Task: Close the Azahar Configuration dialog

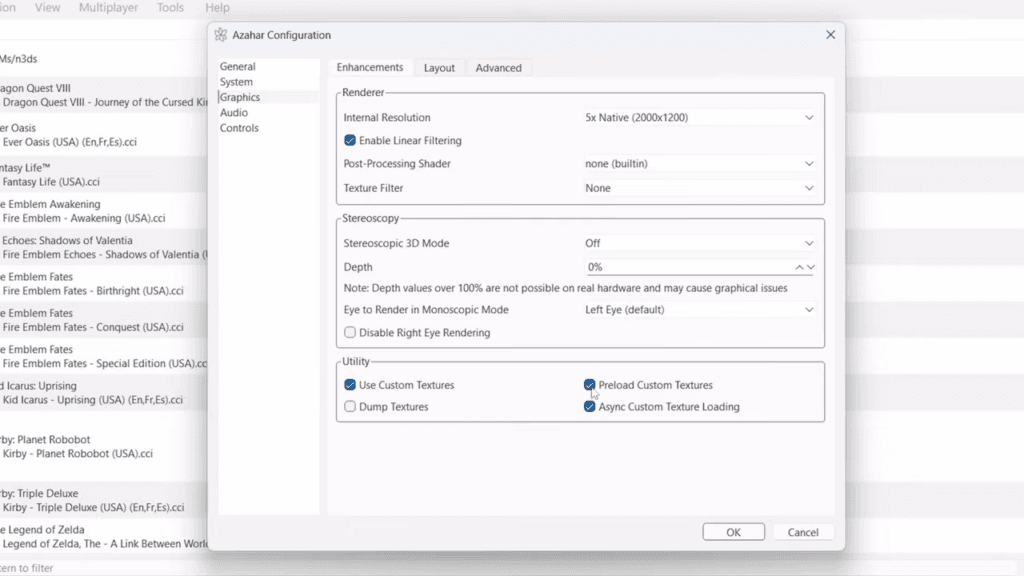Action: [830, 35]
